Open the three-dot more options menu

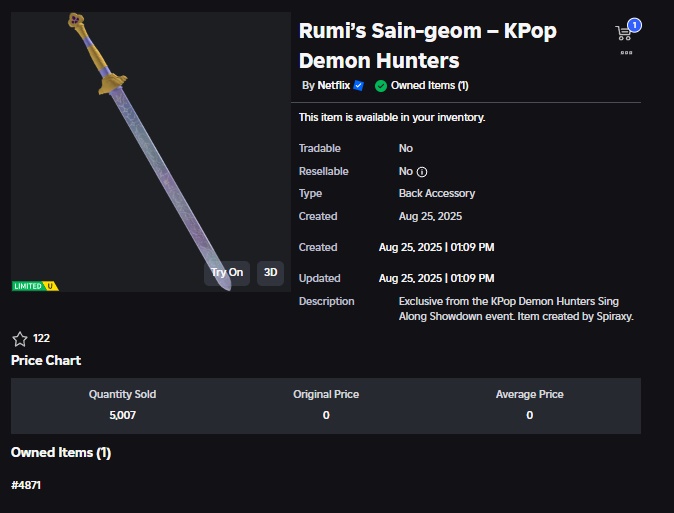(x=626, y=52)
